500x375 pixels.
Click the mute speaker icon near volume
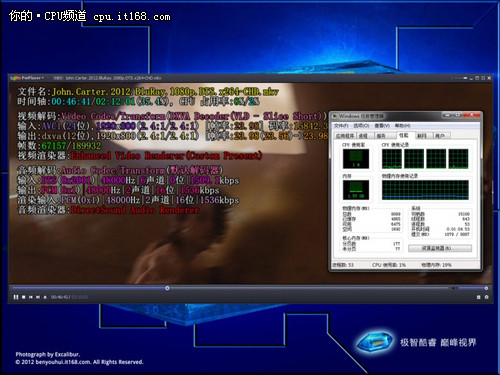tap(453, 288)
